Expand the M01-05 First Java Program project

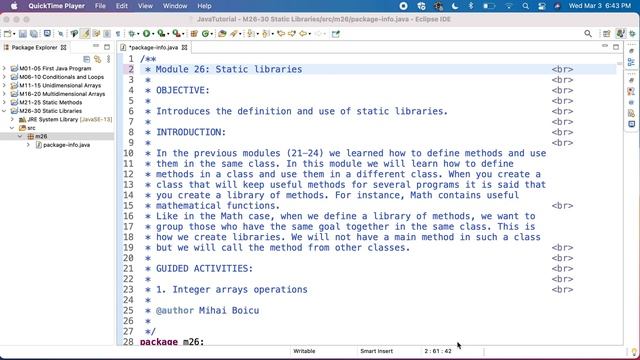4,69
